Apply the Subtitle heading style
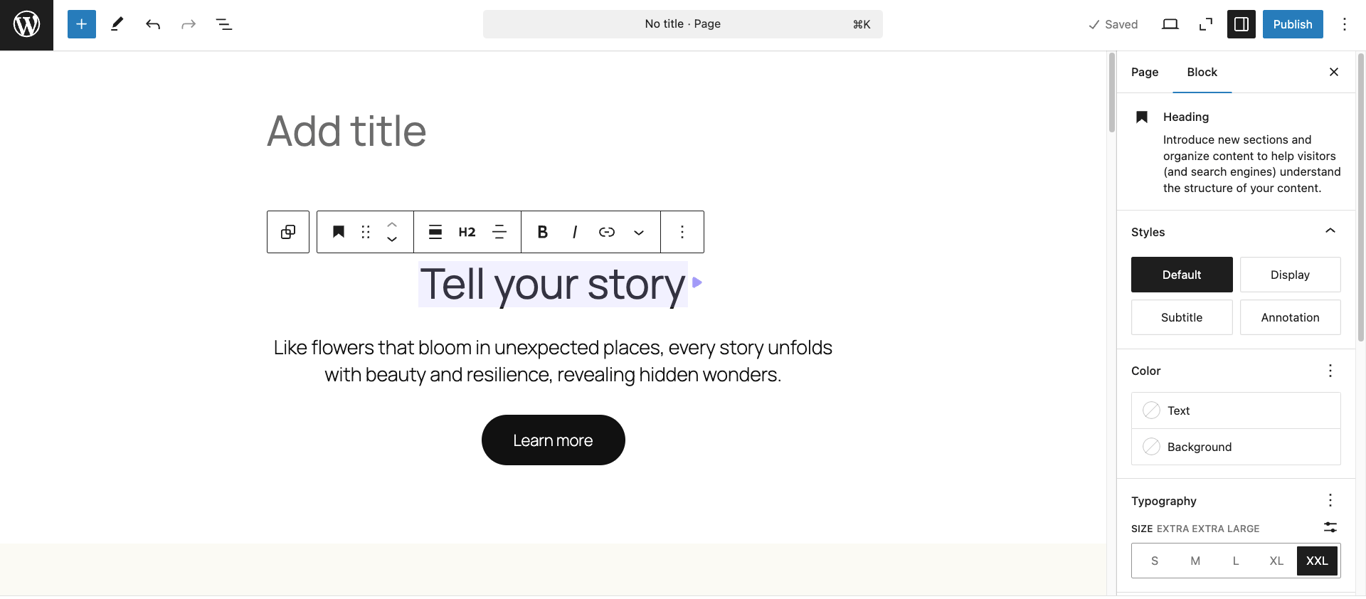Image resolution: width=1366 pixels, height=599 pixels. (x=1181, y=317)
